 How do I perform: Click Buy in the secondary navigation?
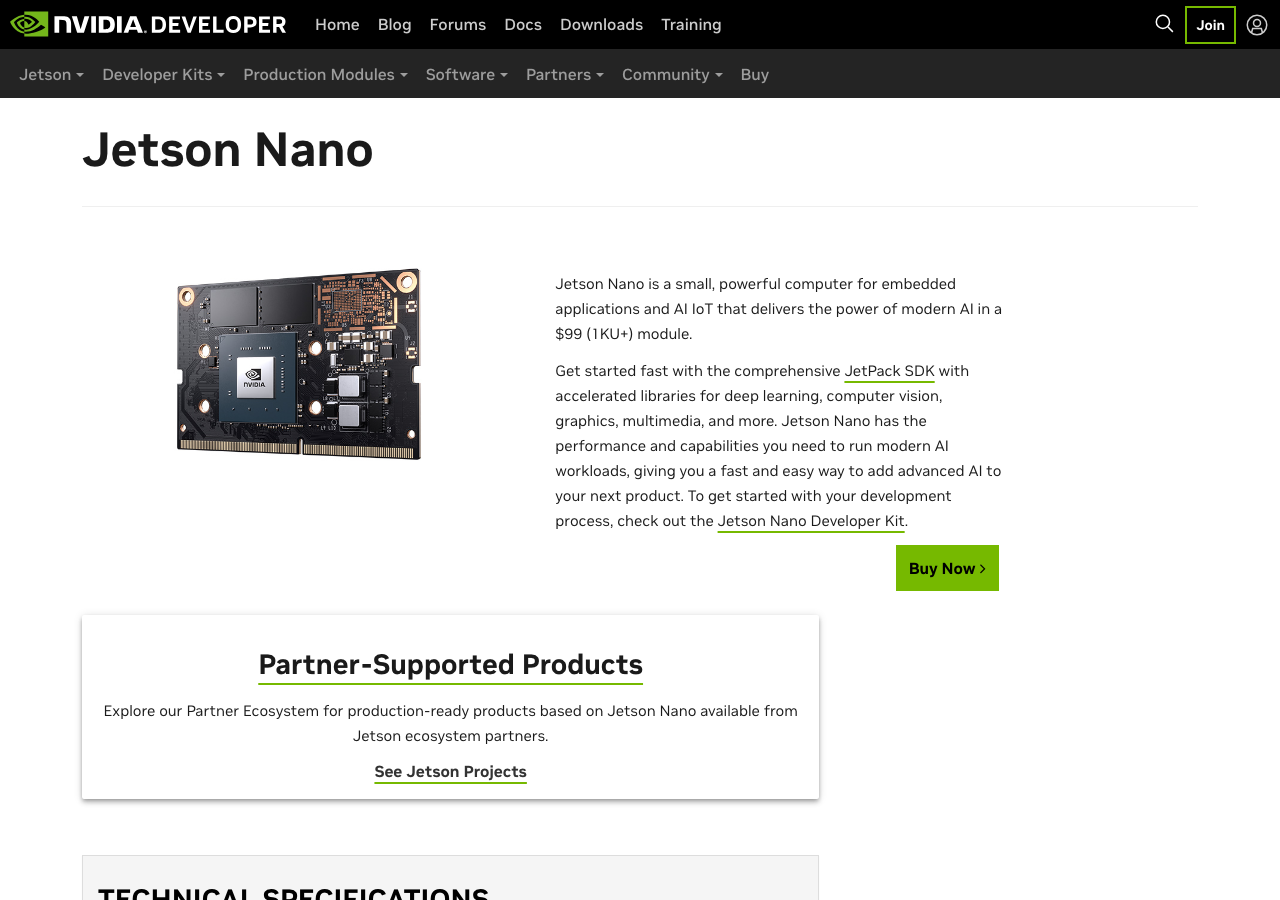pyautogui.click(x=755, y=74)
